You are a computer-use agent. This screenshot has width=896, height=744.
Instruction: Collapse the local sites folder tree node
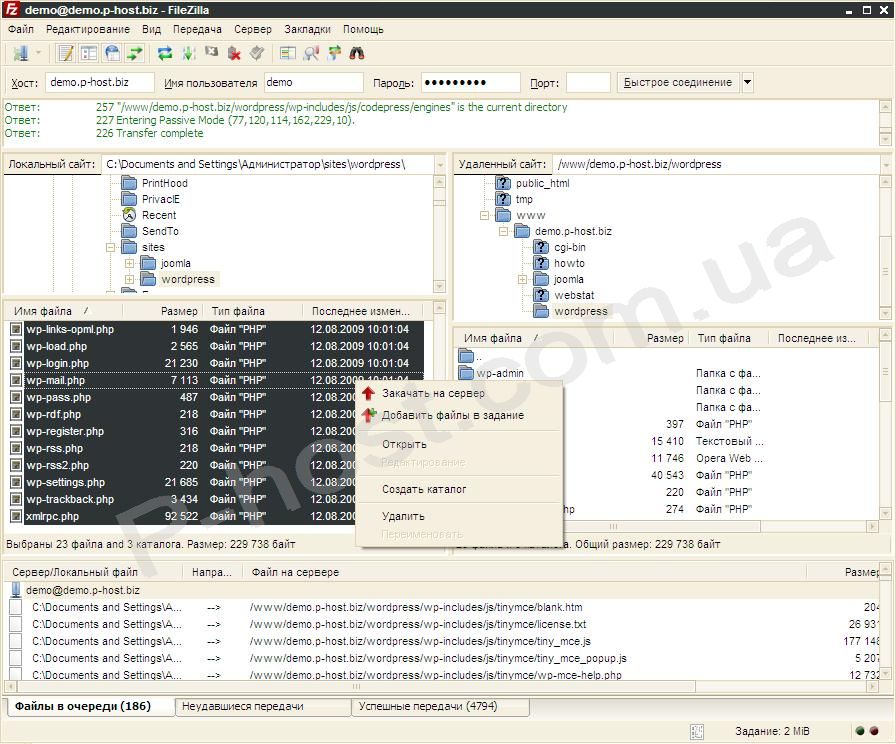tap(110, 247)
